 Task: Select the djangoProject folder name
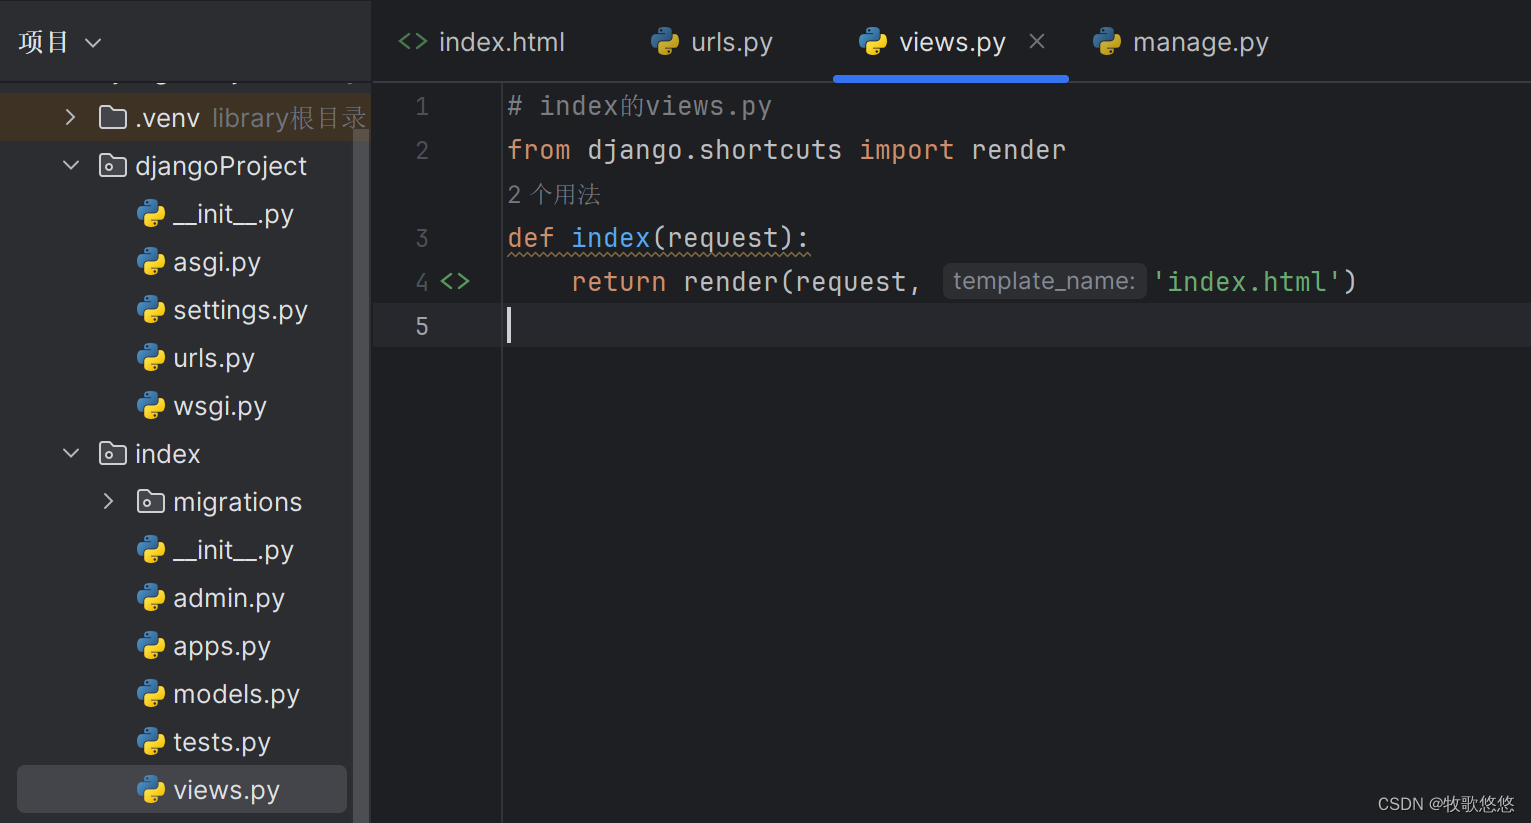(221, 166)
